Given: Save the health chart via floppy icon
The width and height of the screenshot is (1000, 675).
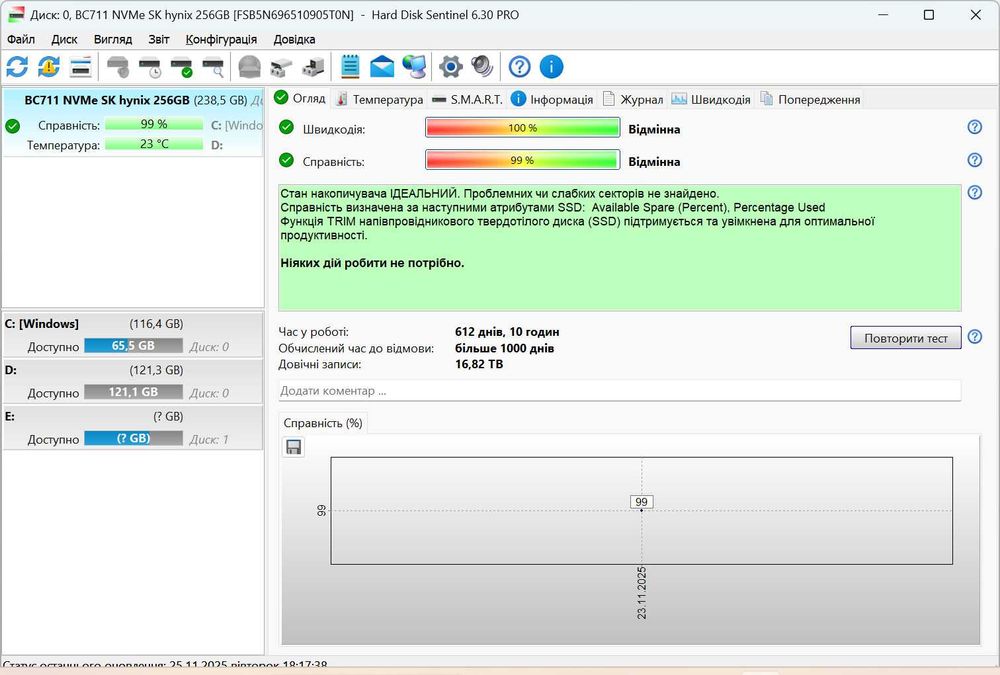Looking at the screenshot, I should point(293,447).
